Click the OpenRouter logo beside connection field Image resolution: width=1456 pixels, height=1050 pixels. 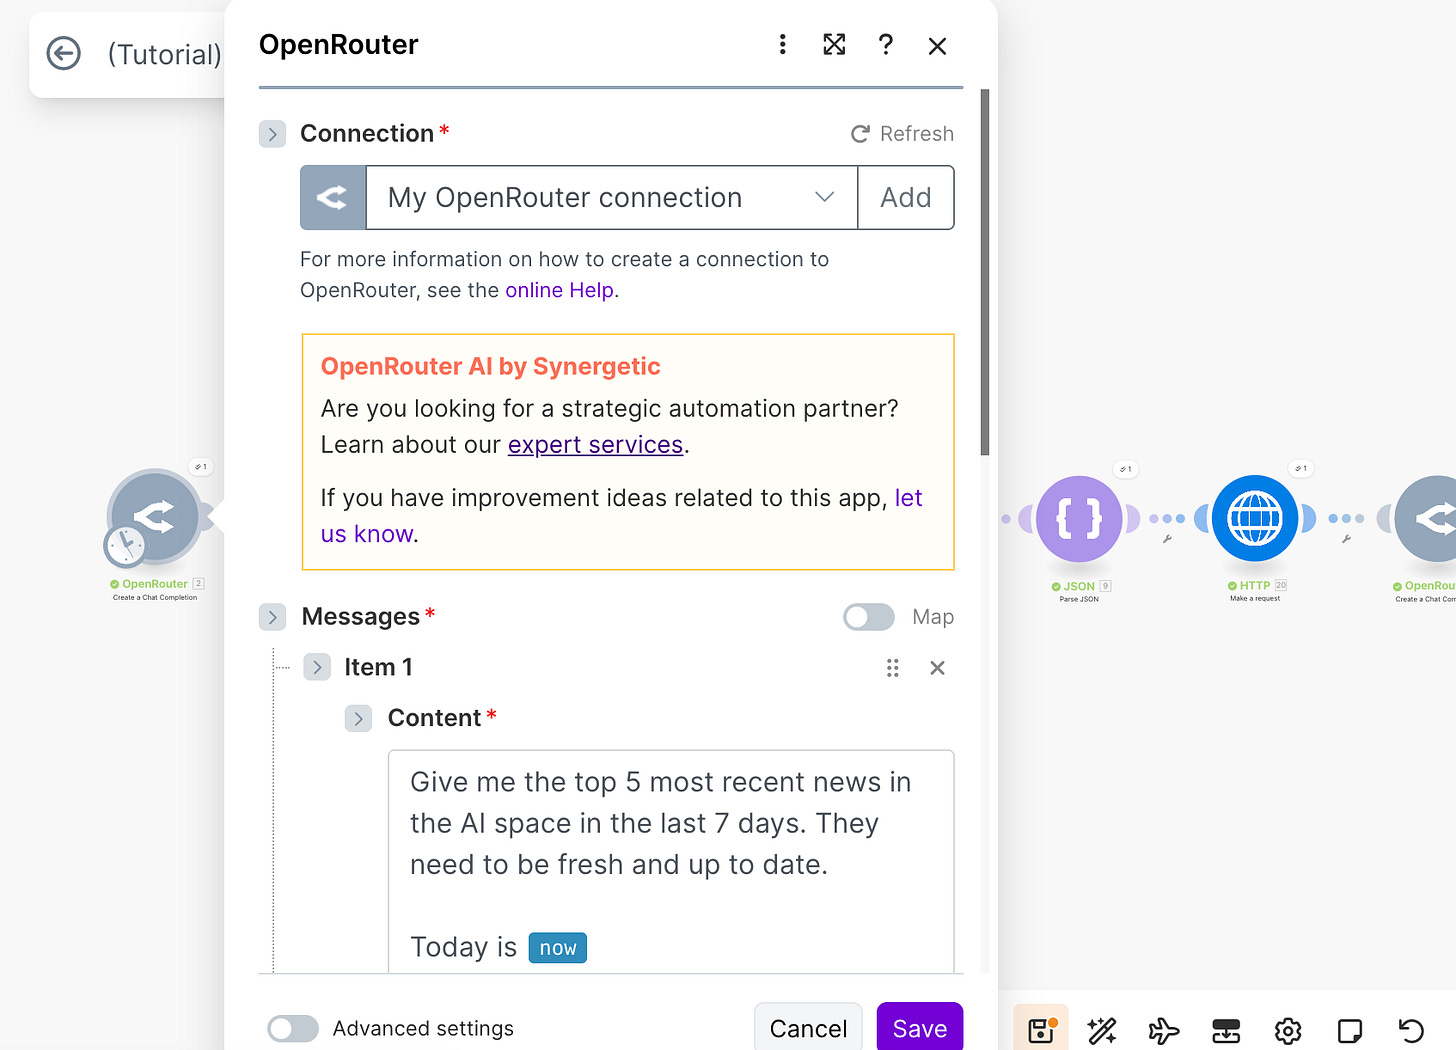(333, 198)
